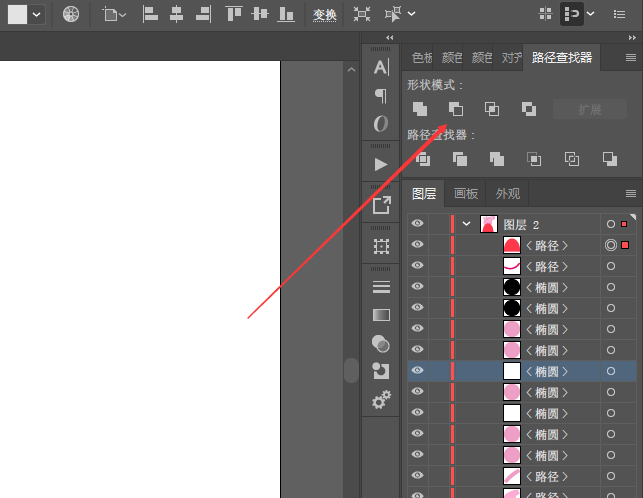Click the Unite shape mode icon
The height and width of the screenshot is (498, 643).
420,109
